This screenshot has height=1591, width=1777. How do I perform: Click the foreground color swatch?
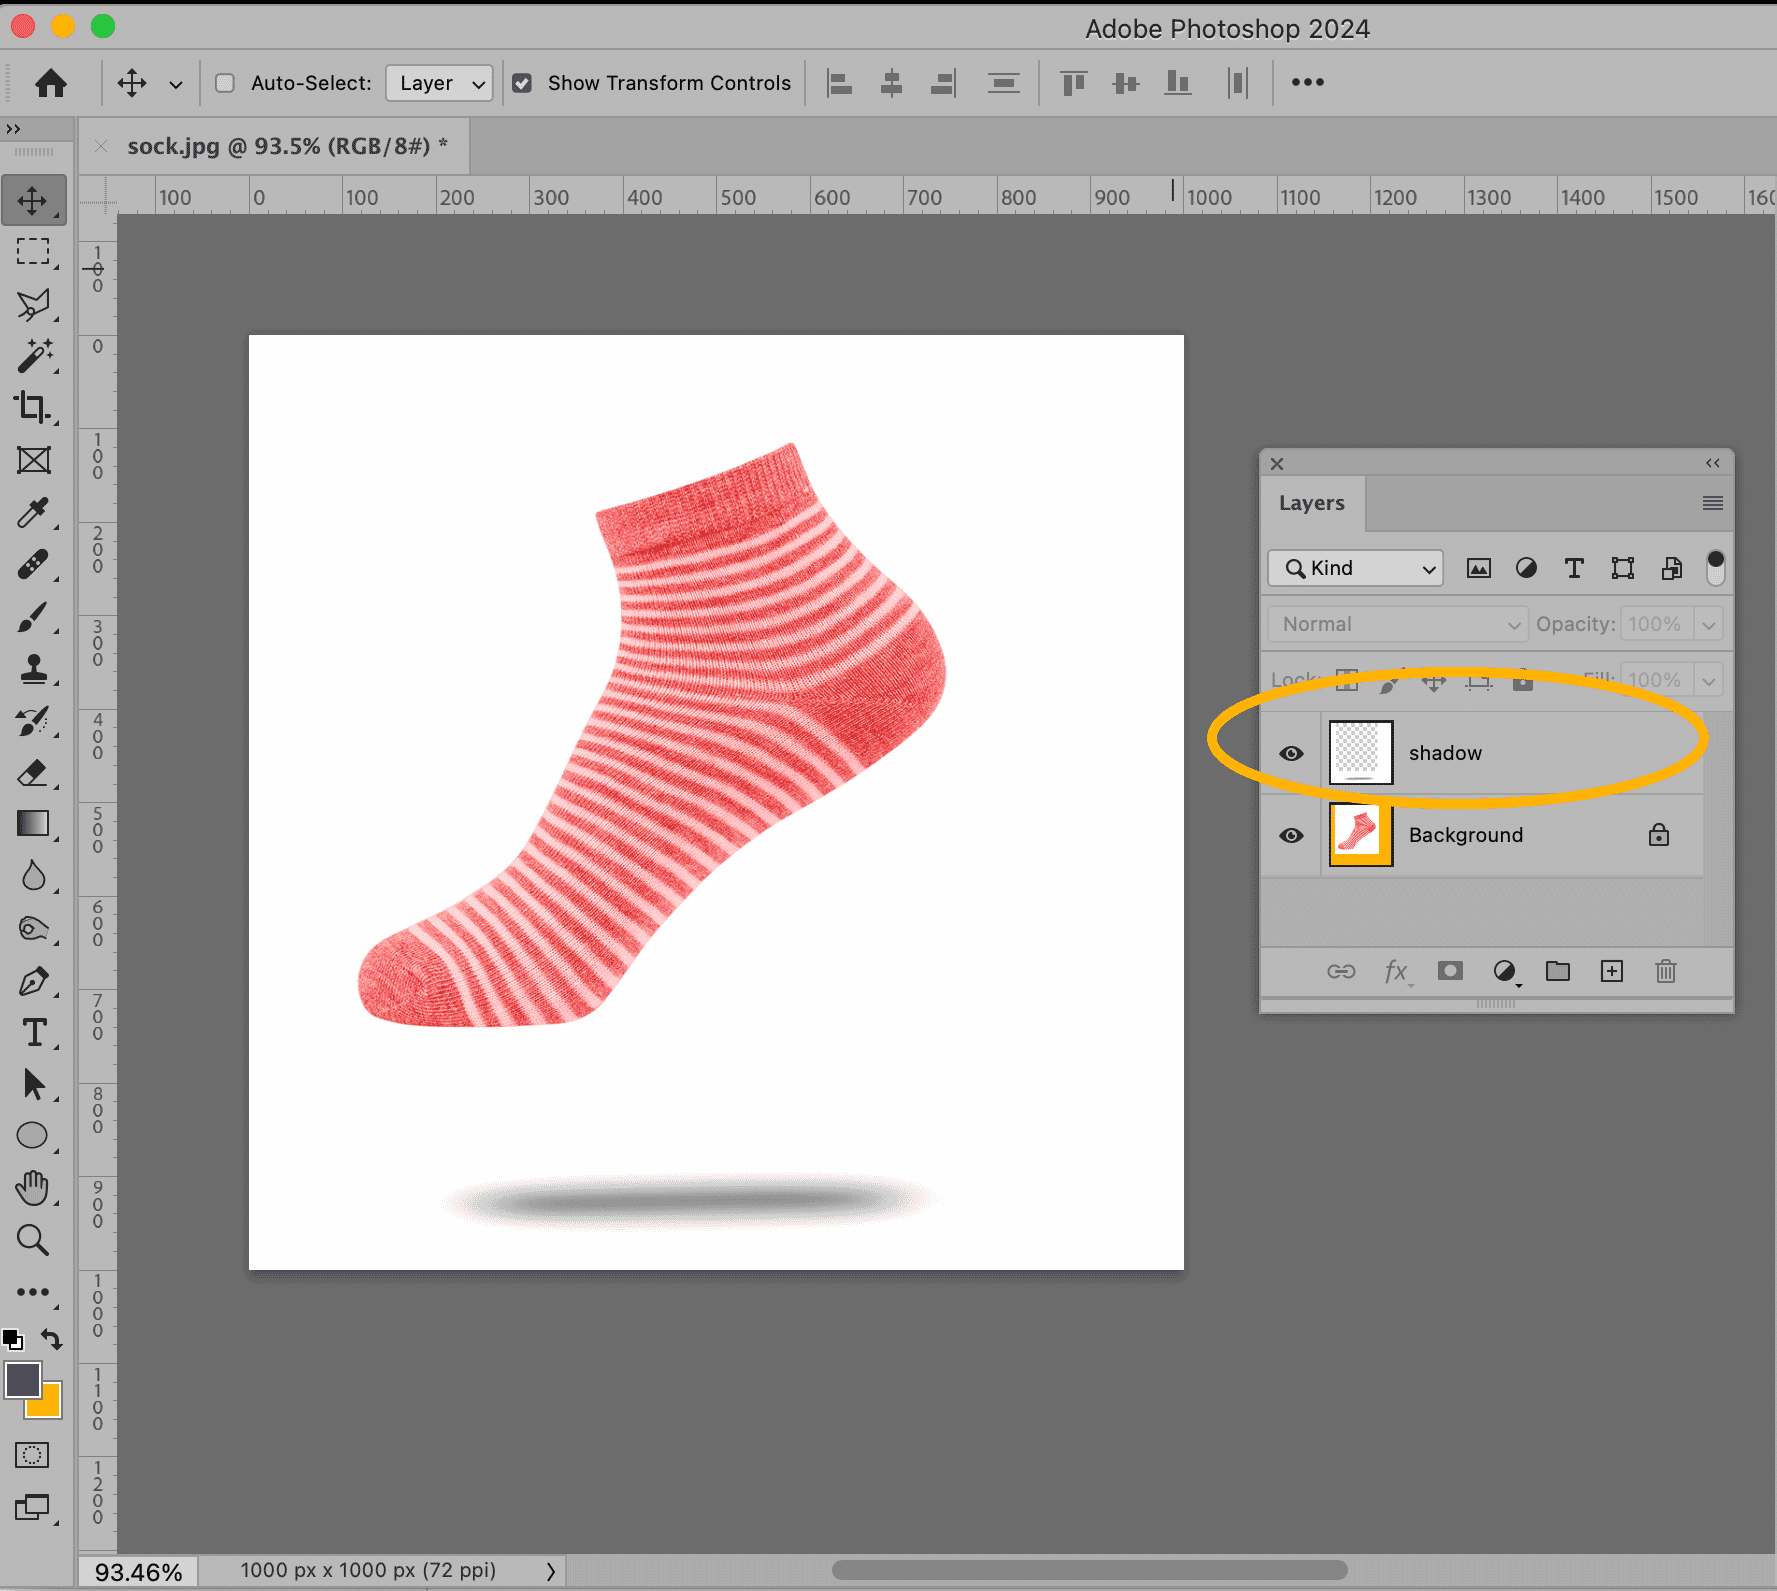point(22,1381)
